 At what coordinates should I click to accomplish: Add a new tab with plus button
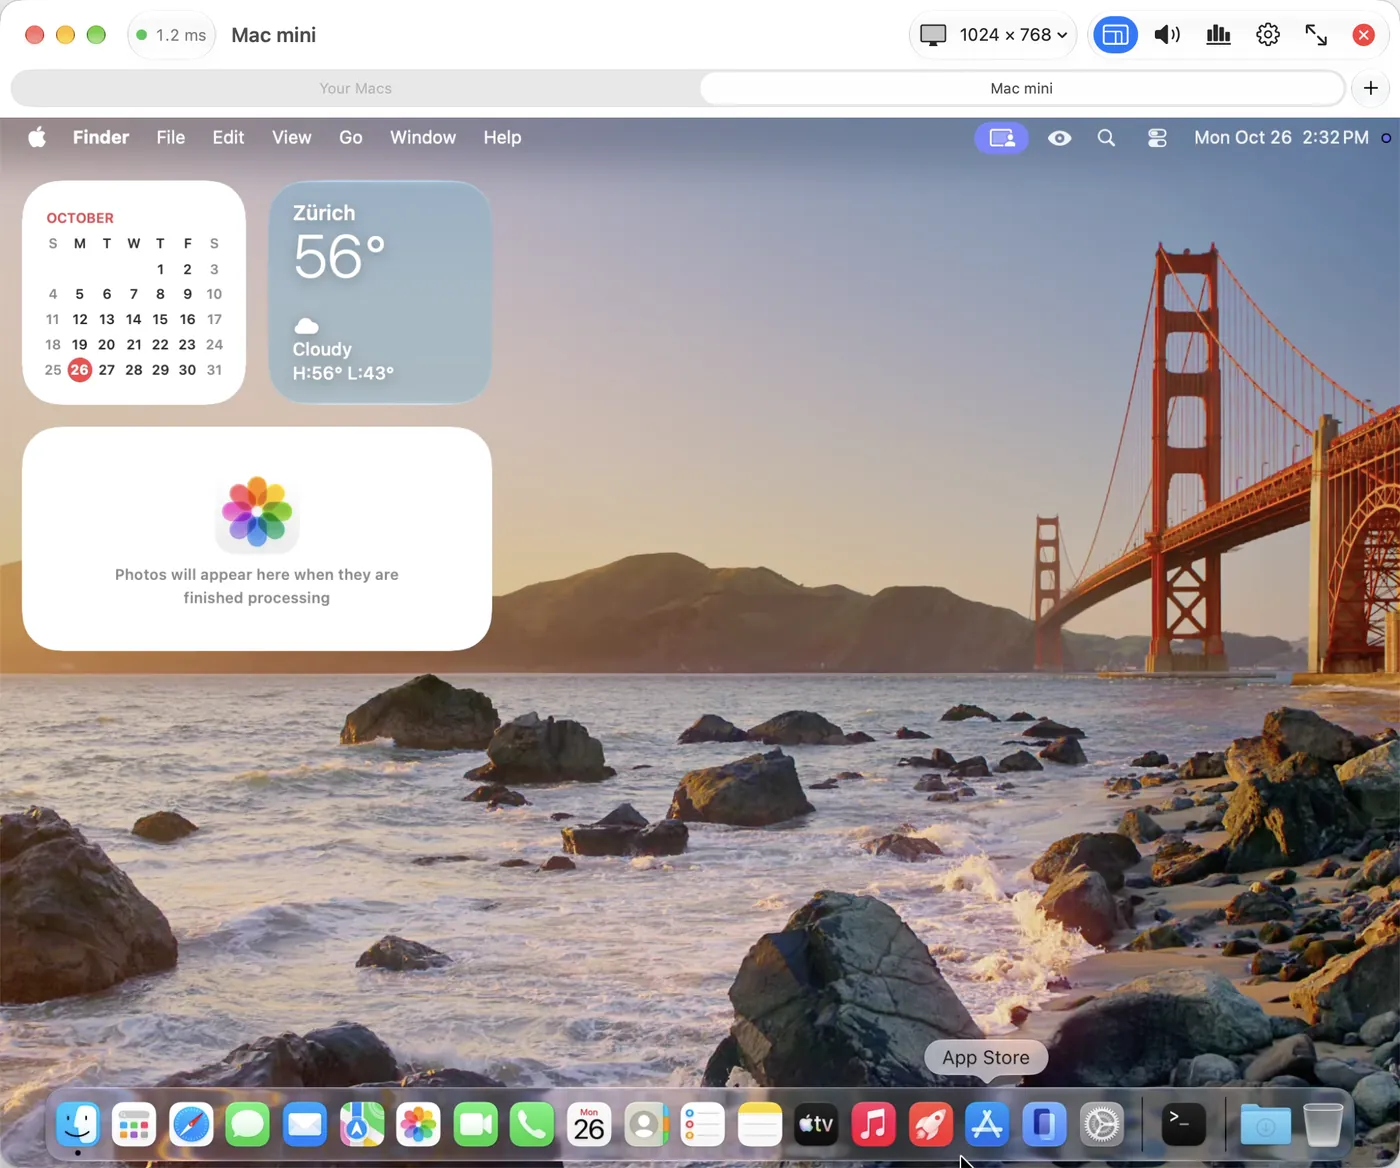[1370, 88]
